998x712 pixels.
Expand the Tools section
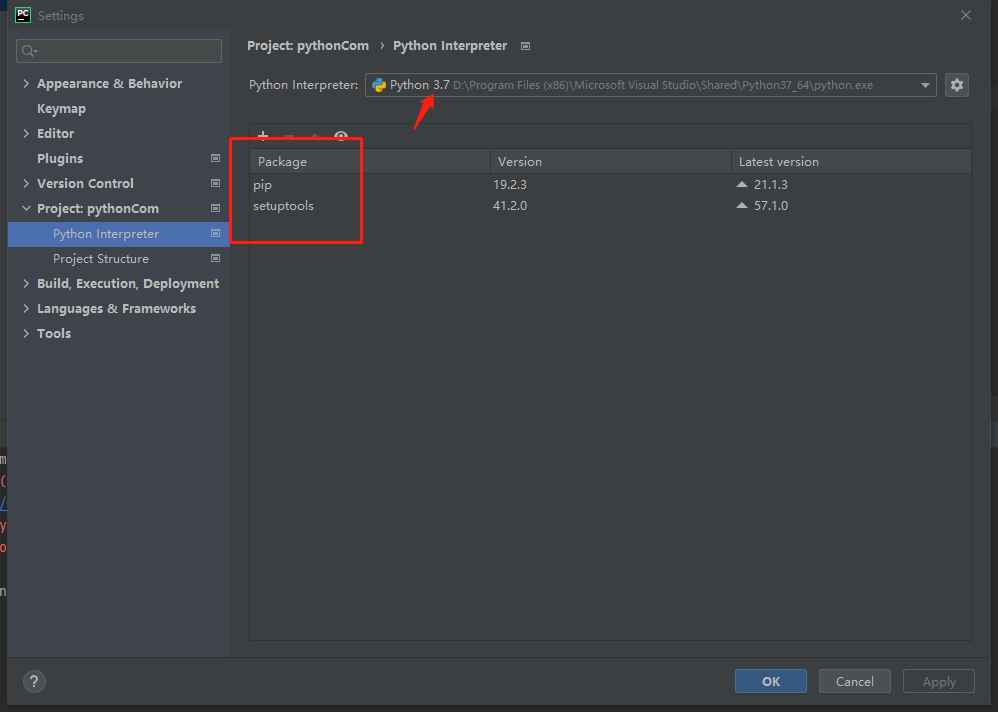pyautogui.click(x=27, y=333)
